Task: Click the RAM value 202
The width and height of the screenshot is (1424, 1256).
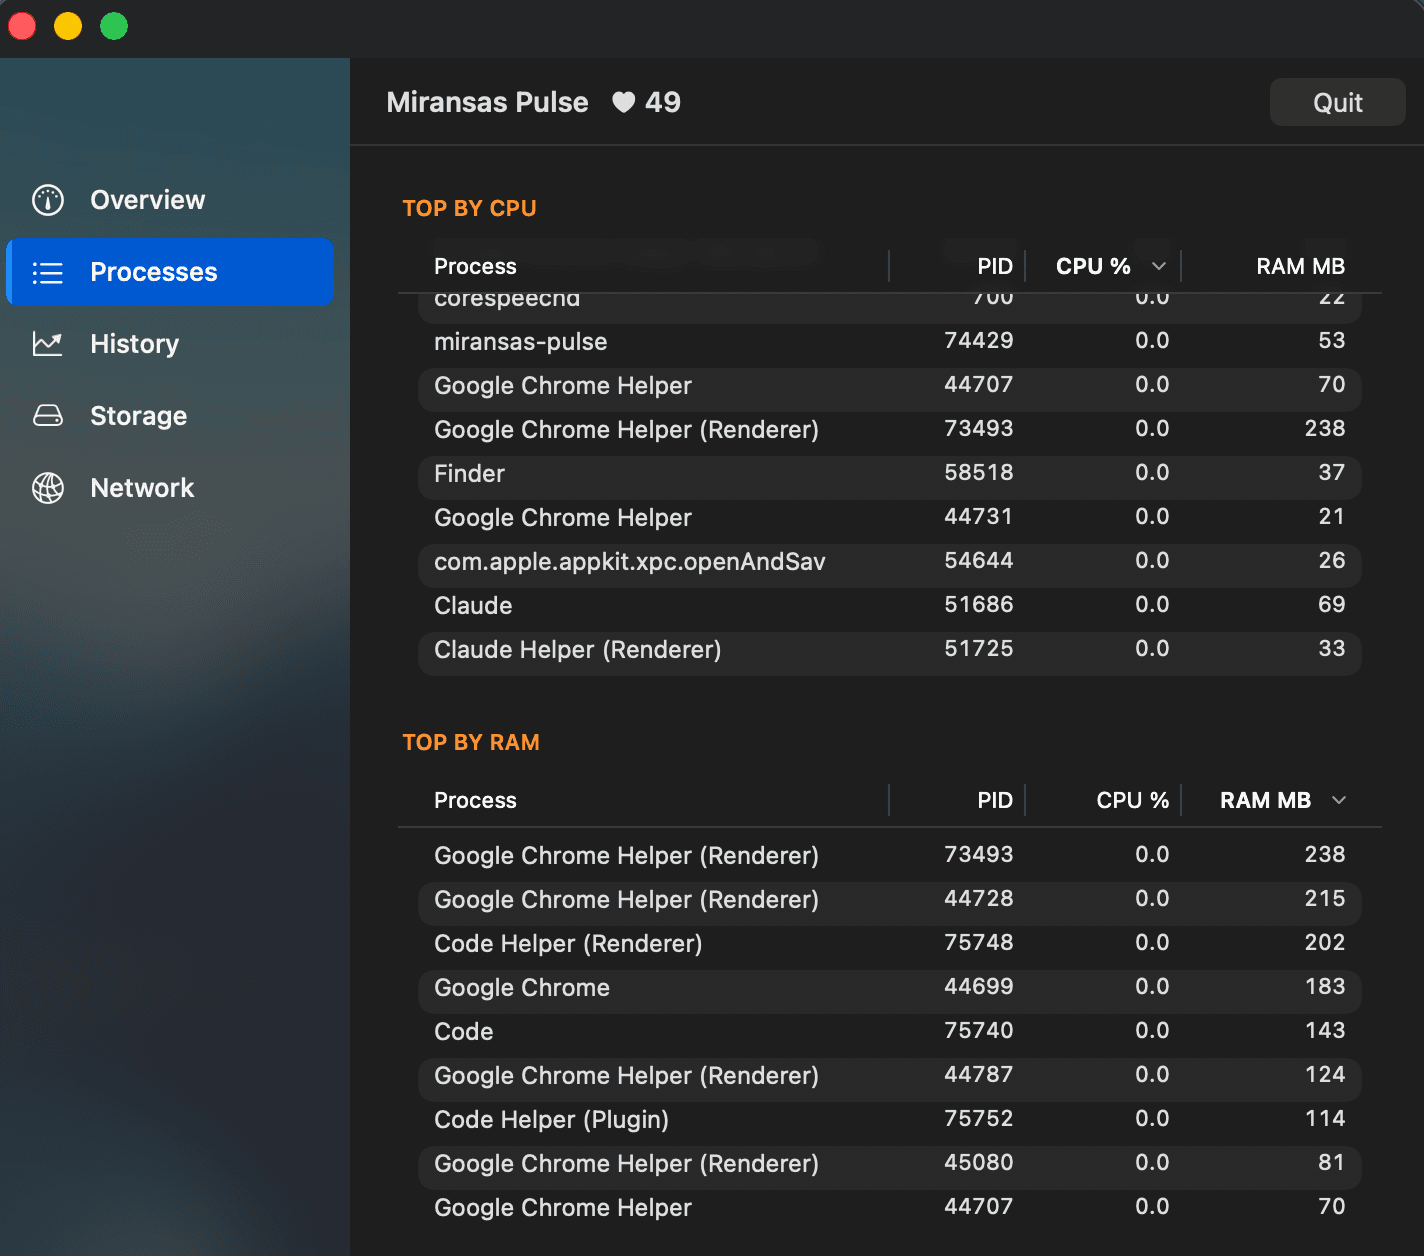Action: click(1325, 943)
